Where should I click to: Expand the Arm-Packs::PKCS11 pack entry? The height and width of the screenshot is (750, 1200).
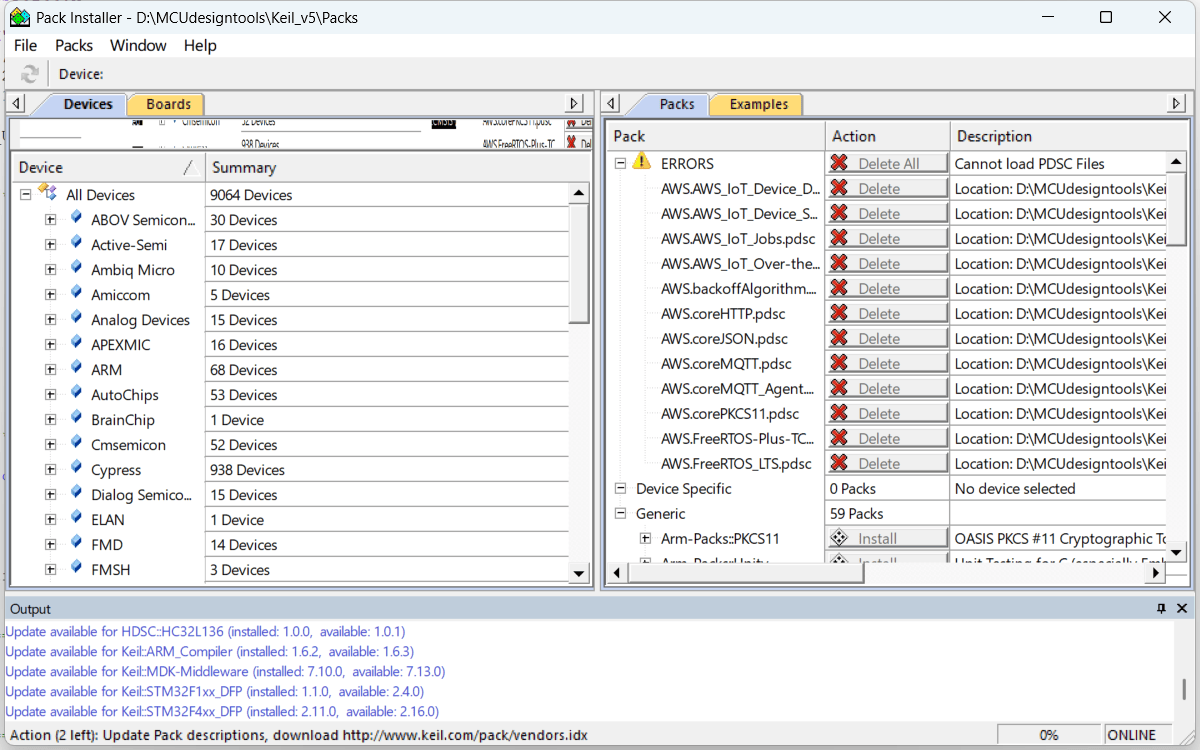coord(645,539)
